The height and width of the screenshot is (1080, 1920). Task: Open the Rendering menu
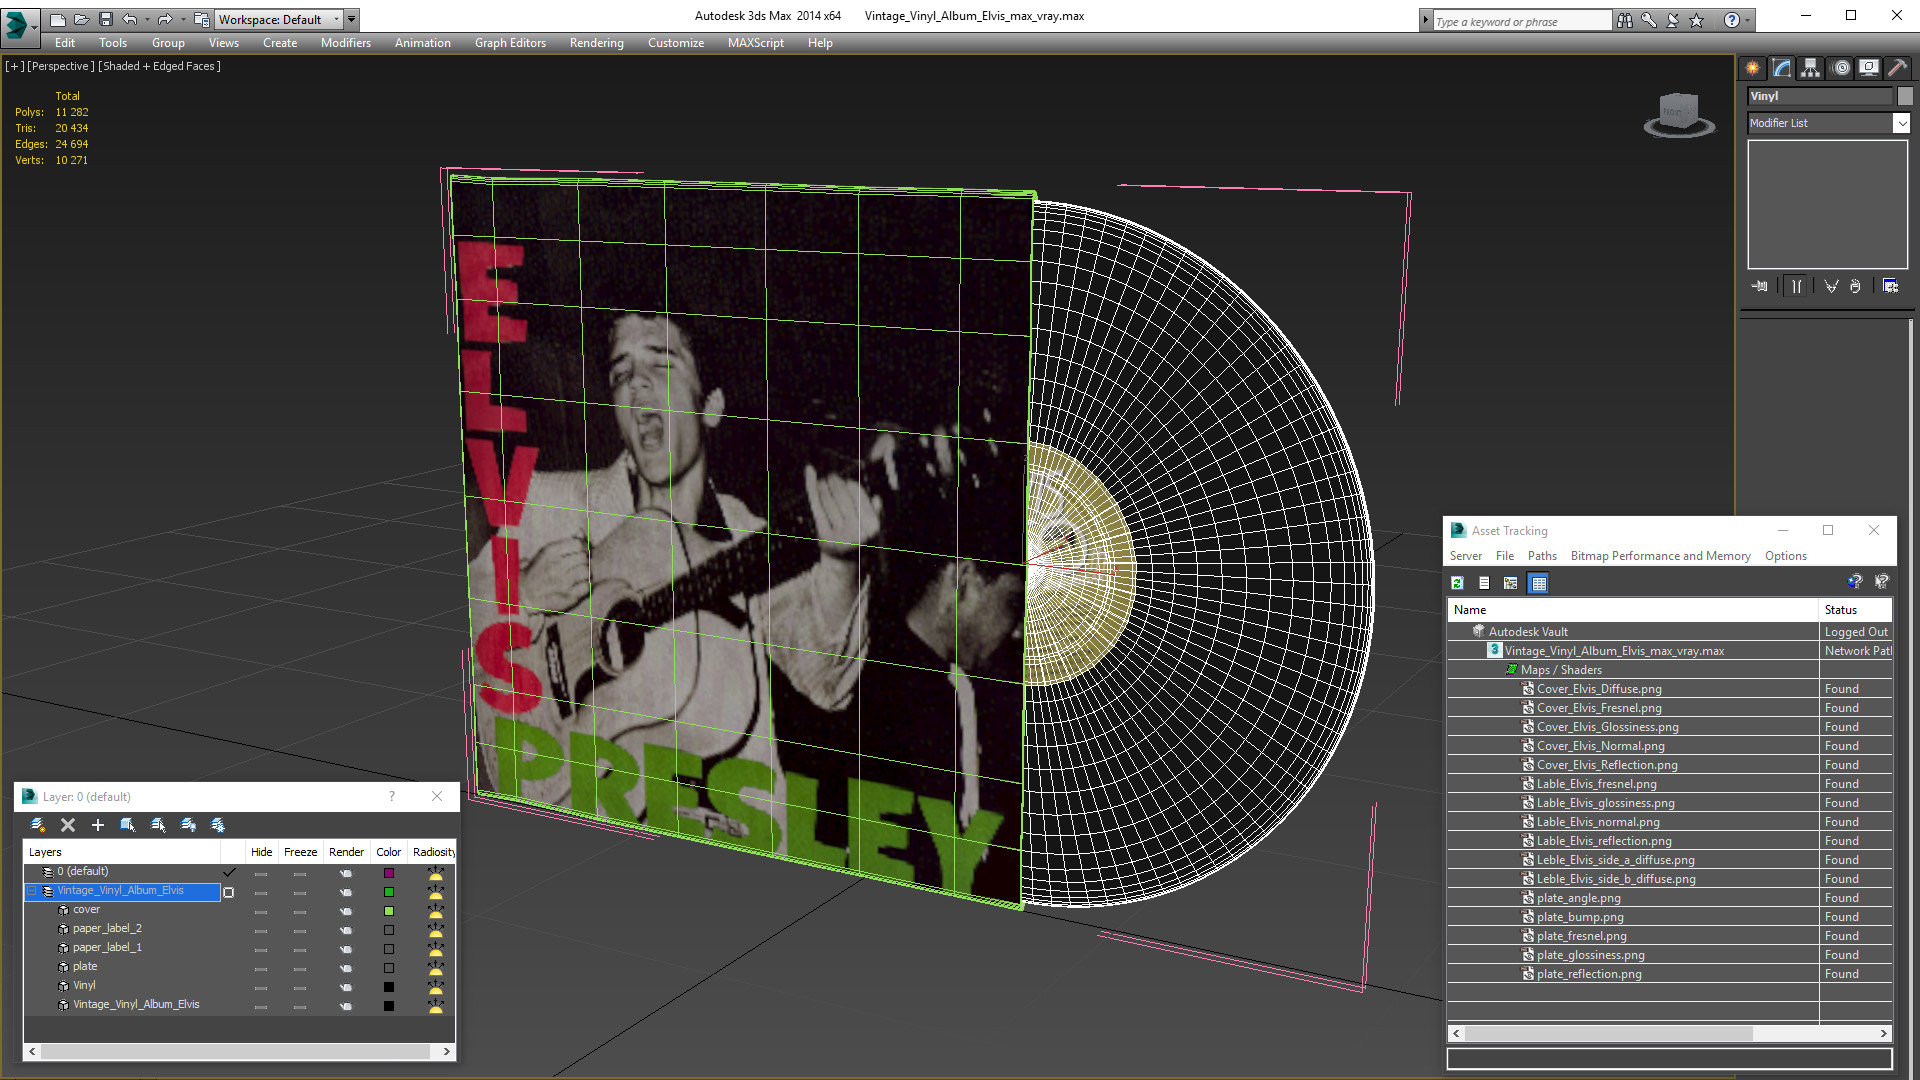pyautogui.click(x=596, y=43)
